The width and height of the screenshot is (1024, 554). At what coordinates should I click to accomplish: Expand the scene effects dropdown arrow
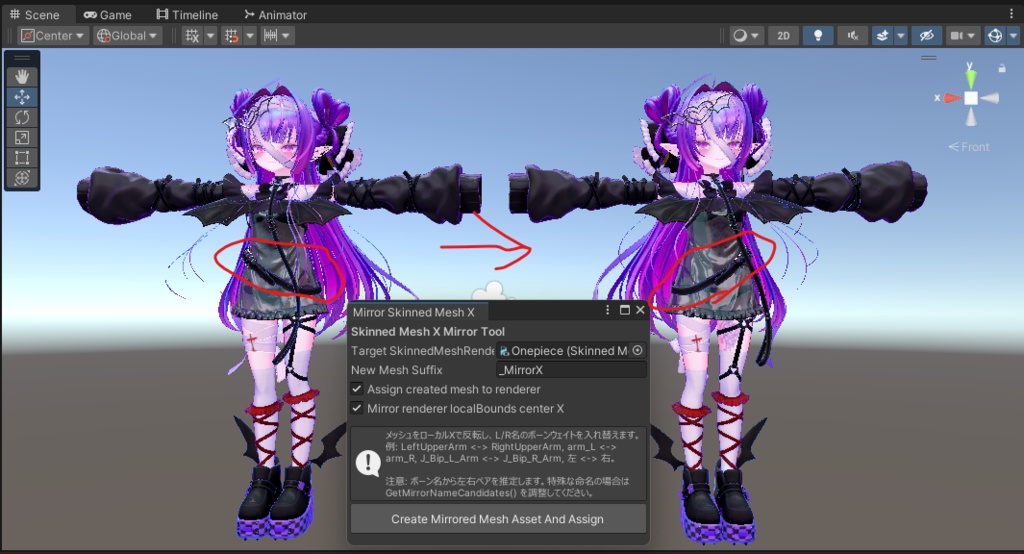point(901,36)
